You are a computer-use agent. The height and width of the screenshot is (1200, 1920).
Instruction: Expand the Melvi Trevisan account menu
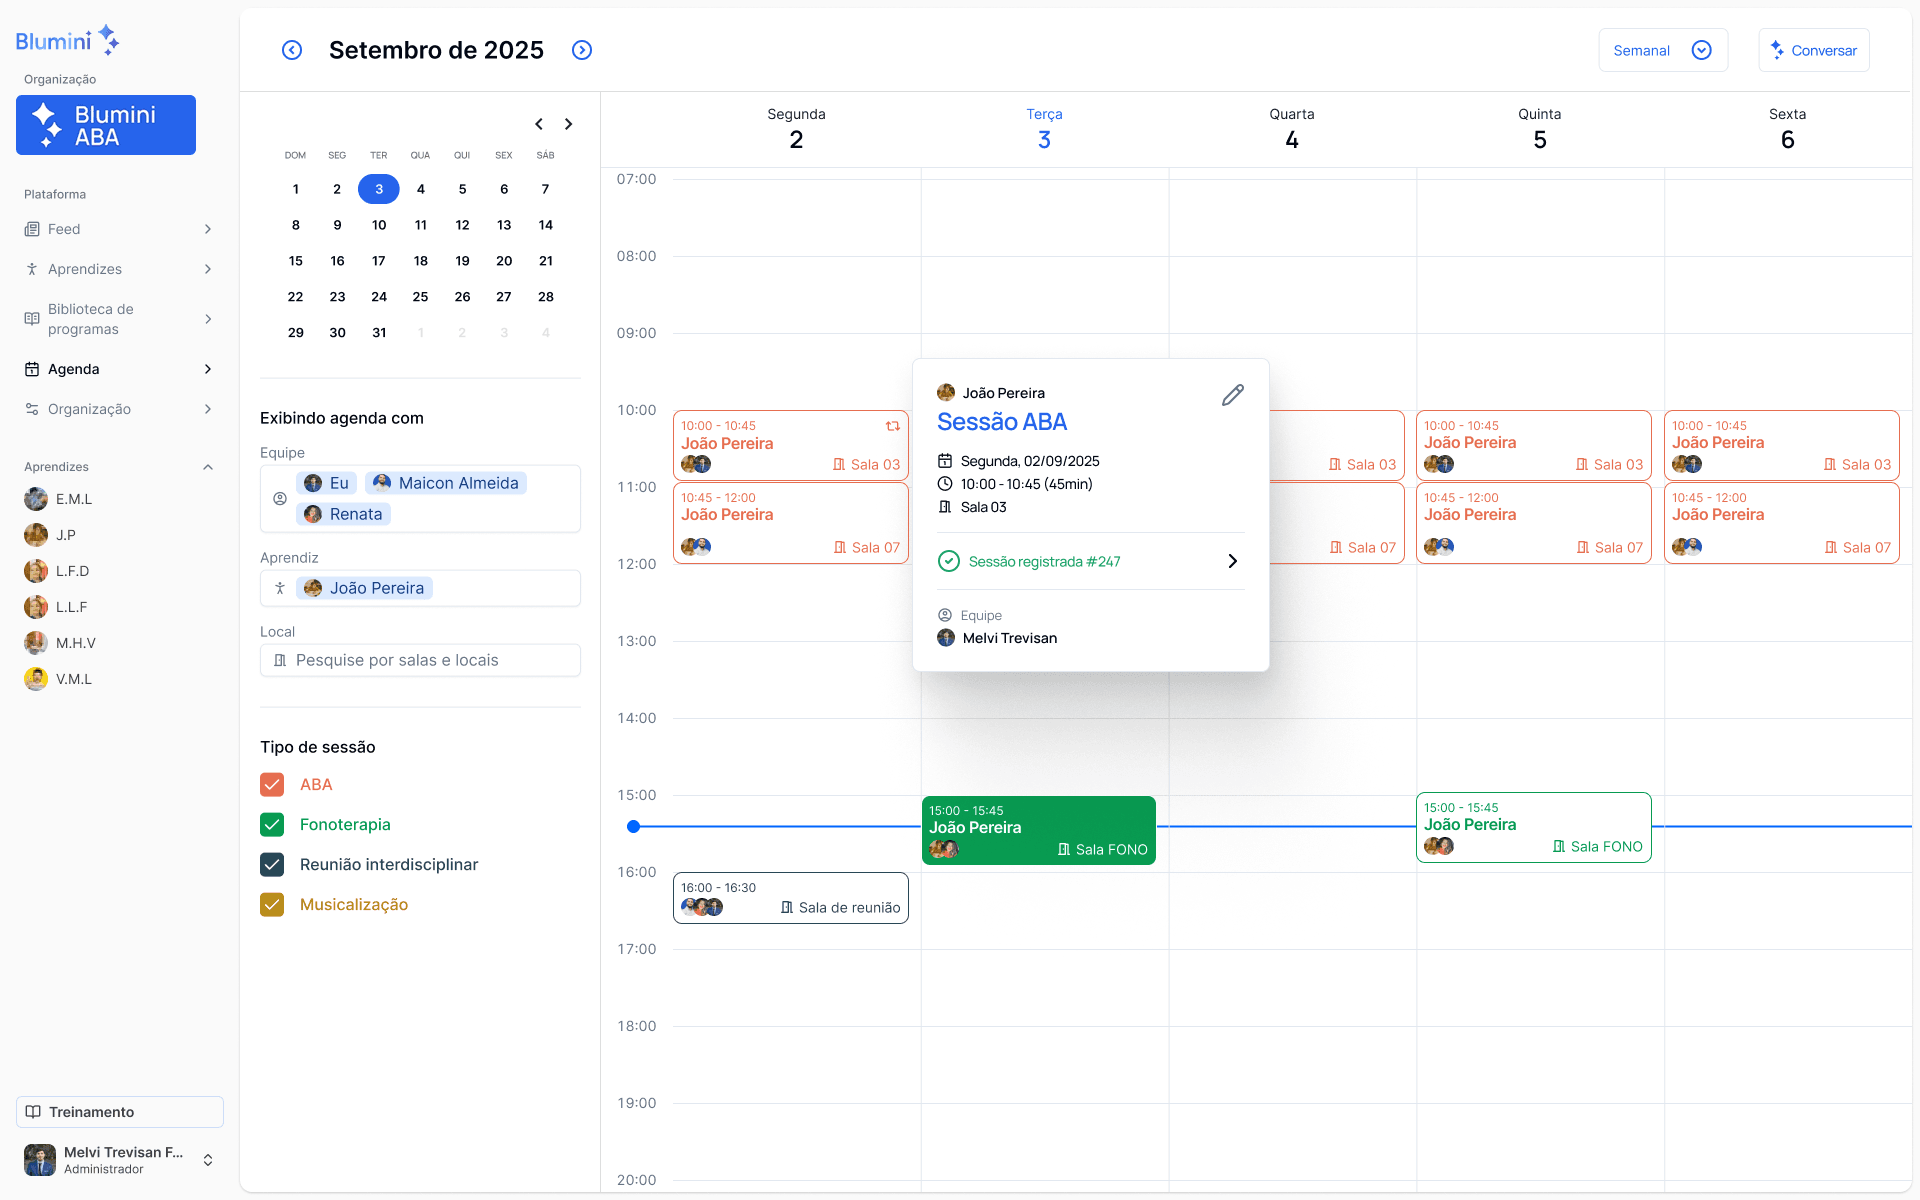coord(208,1159)
